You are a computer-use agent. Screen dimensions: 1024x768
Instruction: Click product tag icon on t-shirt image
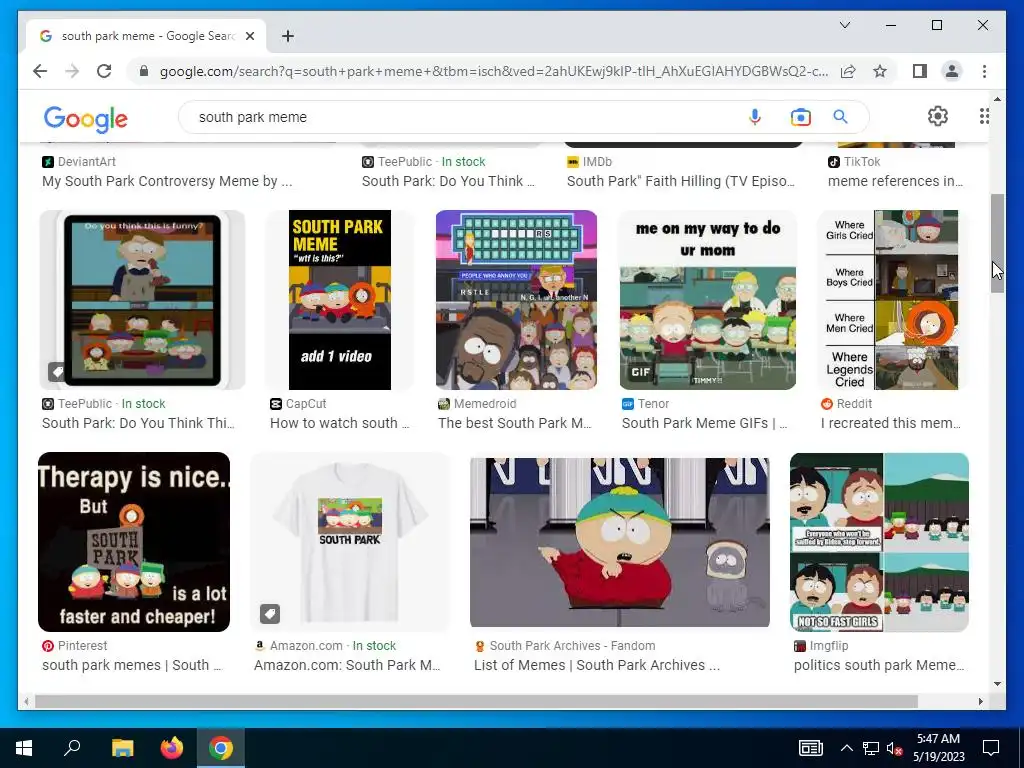[x=270, y=614]
